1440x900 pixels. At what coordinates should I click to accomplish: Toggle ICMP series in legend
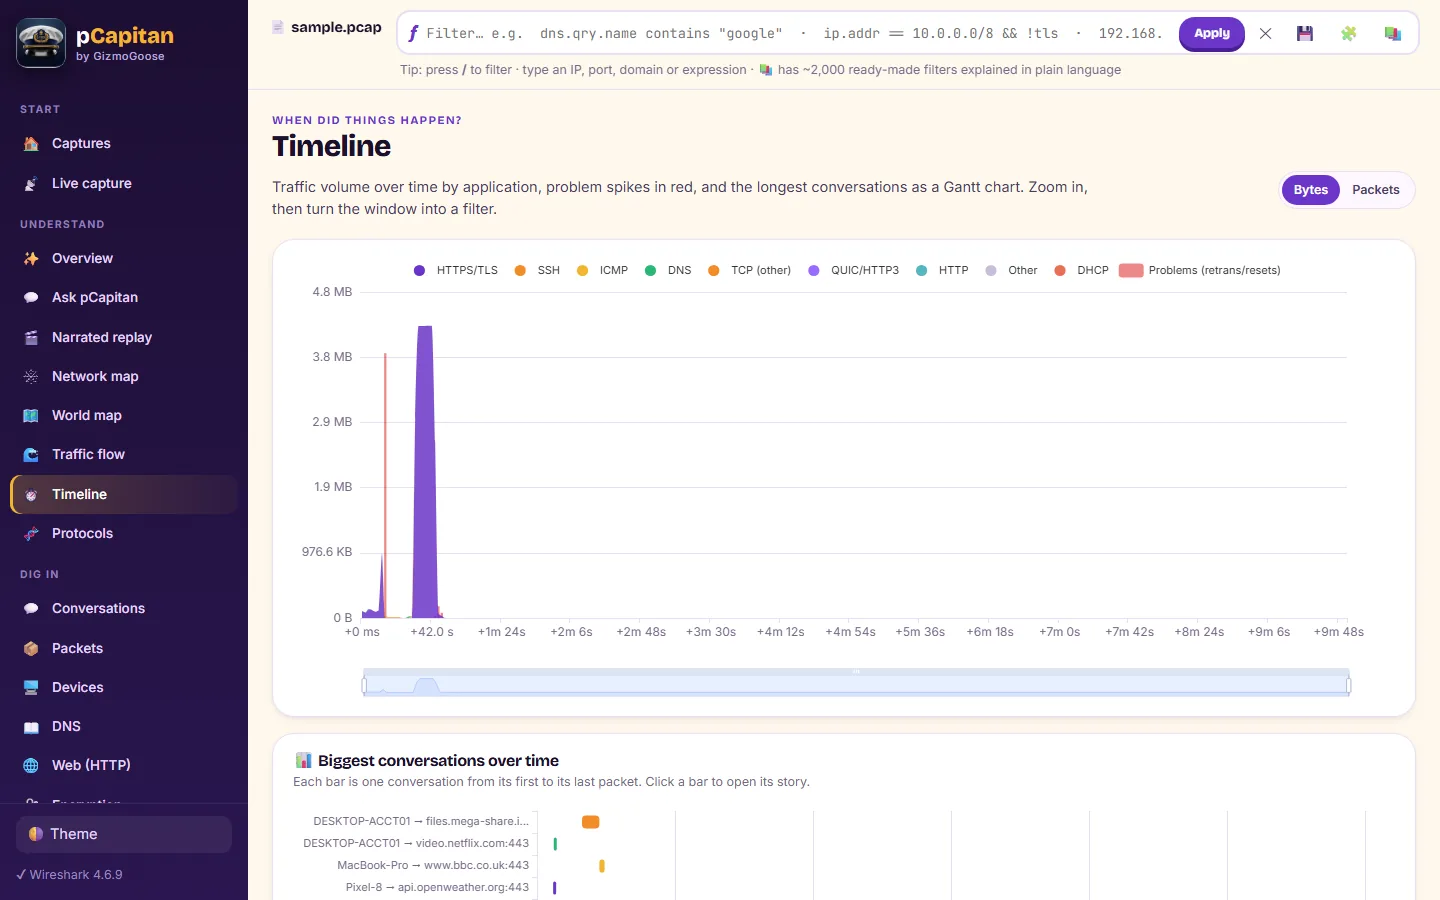(602, 271)
